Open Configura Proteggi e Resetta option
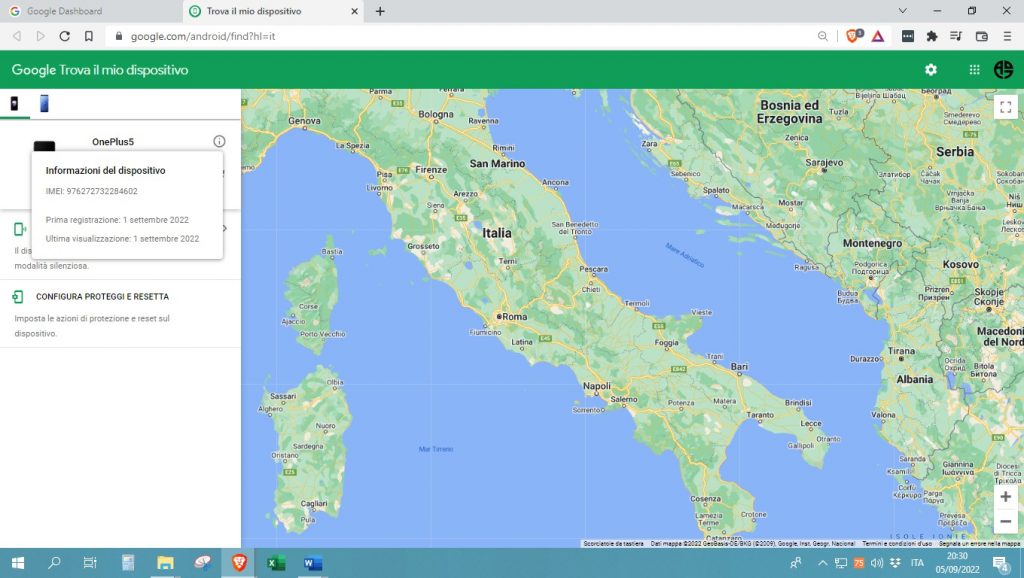The height and width of the screenshot is (578, 1024). pos(102,297)
